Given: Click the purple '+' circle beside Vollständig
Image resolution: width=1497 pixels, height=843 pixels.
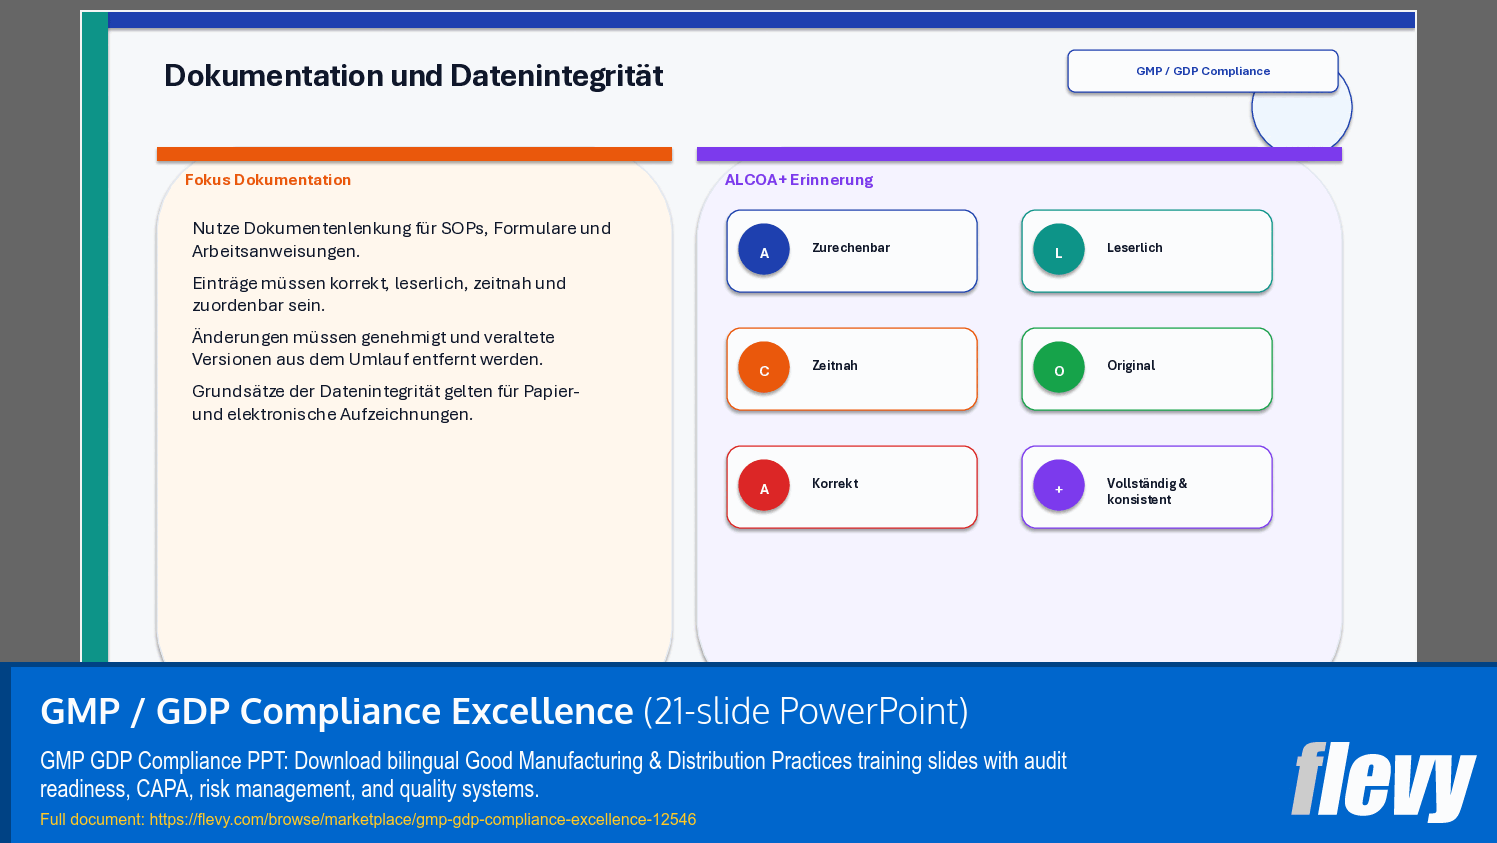Looking at the screenshot, I should [1059, 486].
